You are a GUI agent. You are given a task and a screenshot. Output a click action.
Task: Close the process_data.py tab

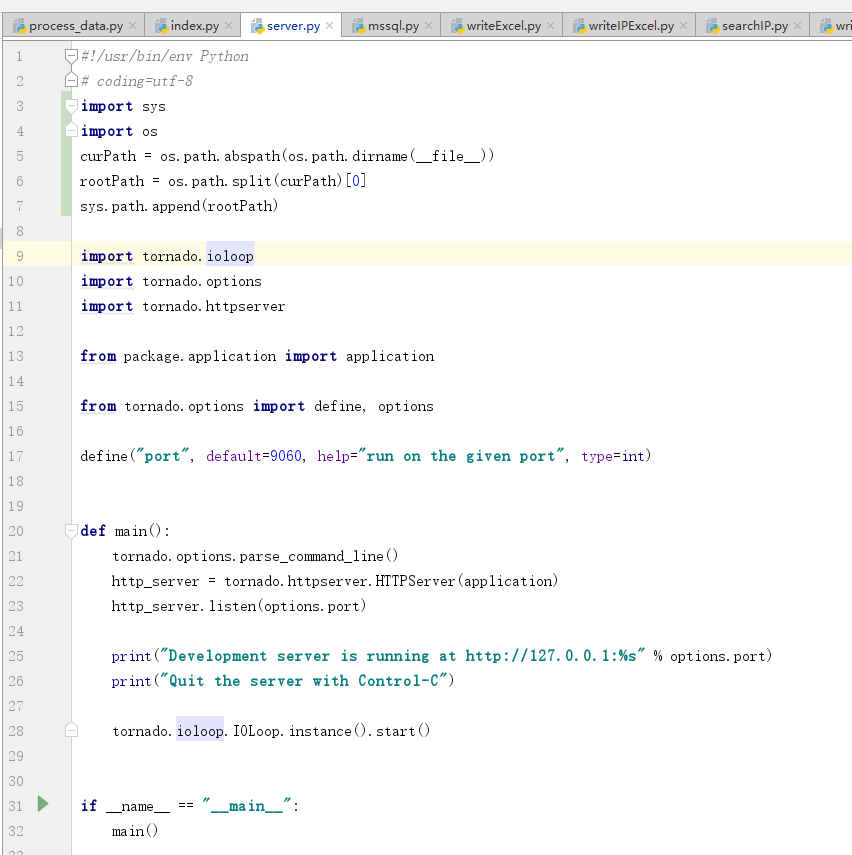pos(133,26)
